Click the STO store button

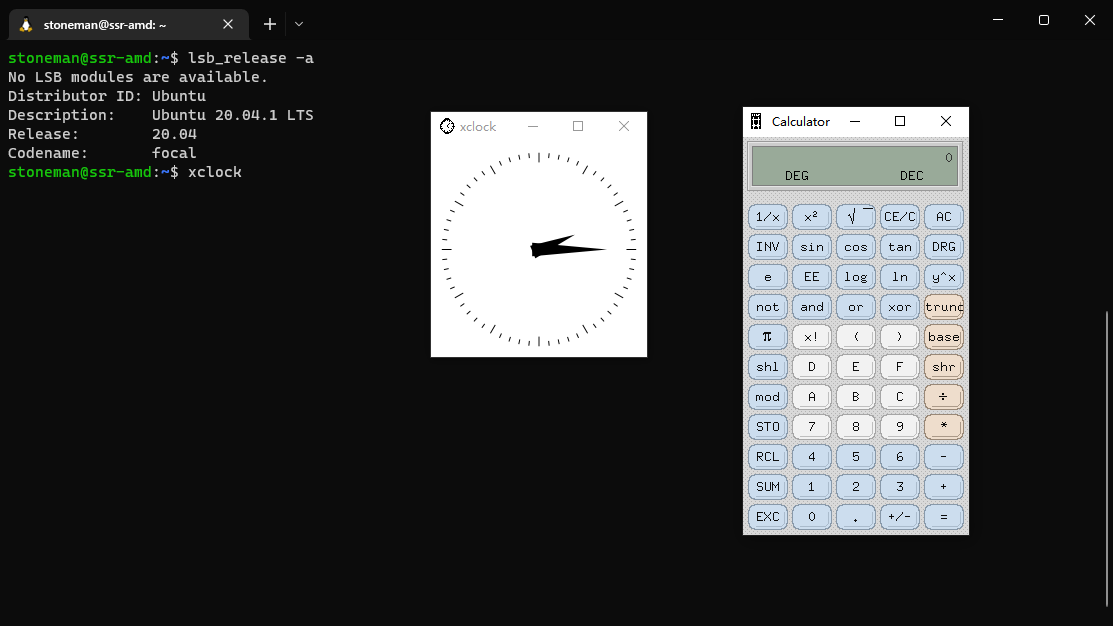click(767, 427)
